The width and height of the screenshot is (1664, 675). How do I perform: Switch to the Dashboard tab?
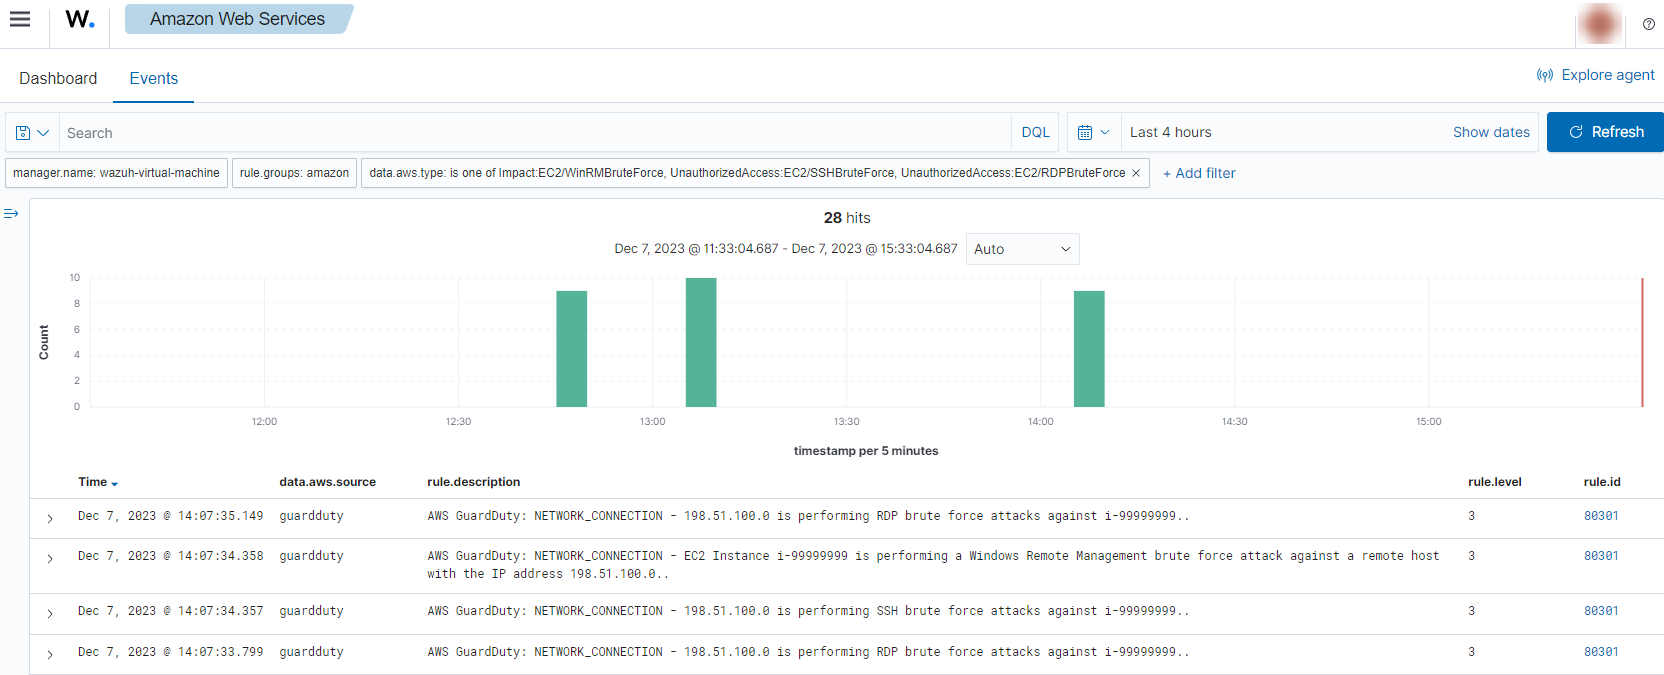pos(58,78)
